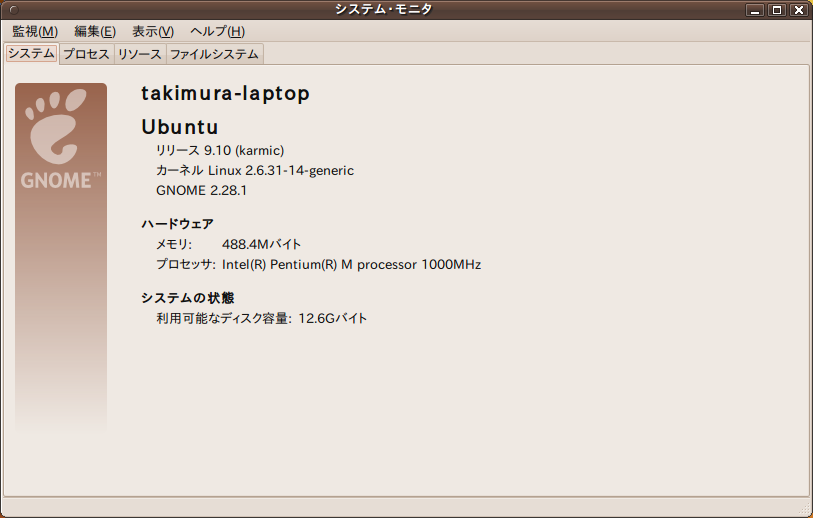
Task: Click the カーネル Linux 2.6.31-14-generic line
Action: point(255,171)
